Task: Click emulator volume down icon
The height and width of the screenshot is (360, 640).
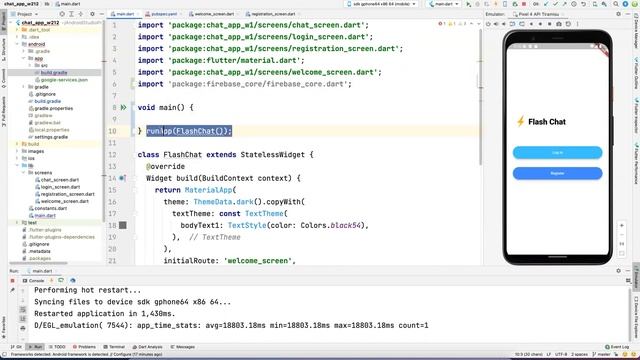Action: (504, 24)
